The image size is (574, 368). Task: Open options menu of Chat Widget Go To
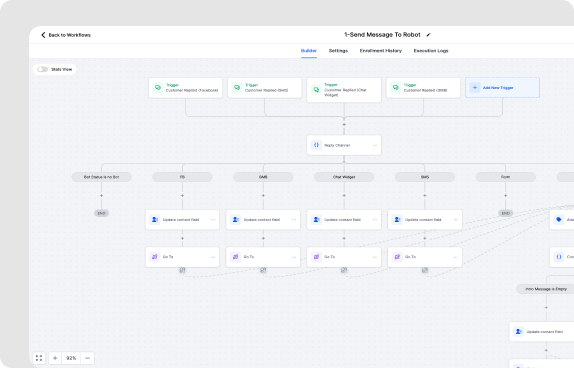tap(375, 257)
